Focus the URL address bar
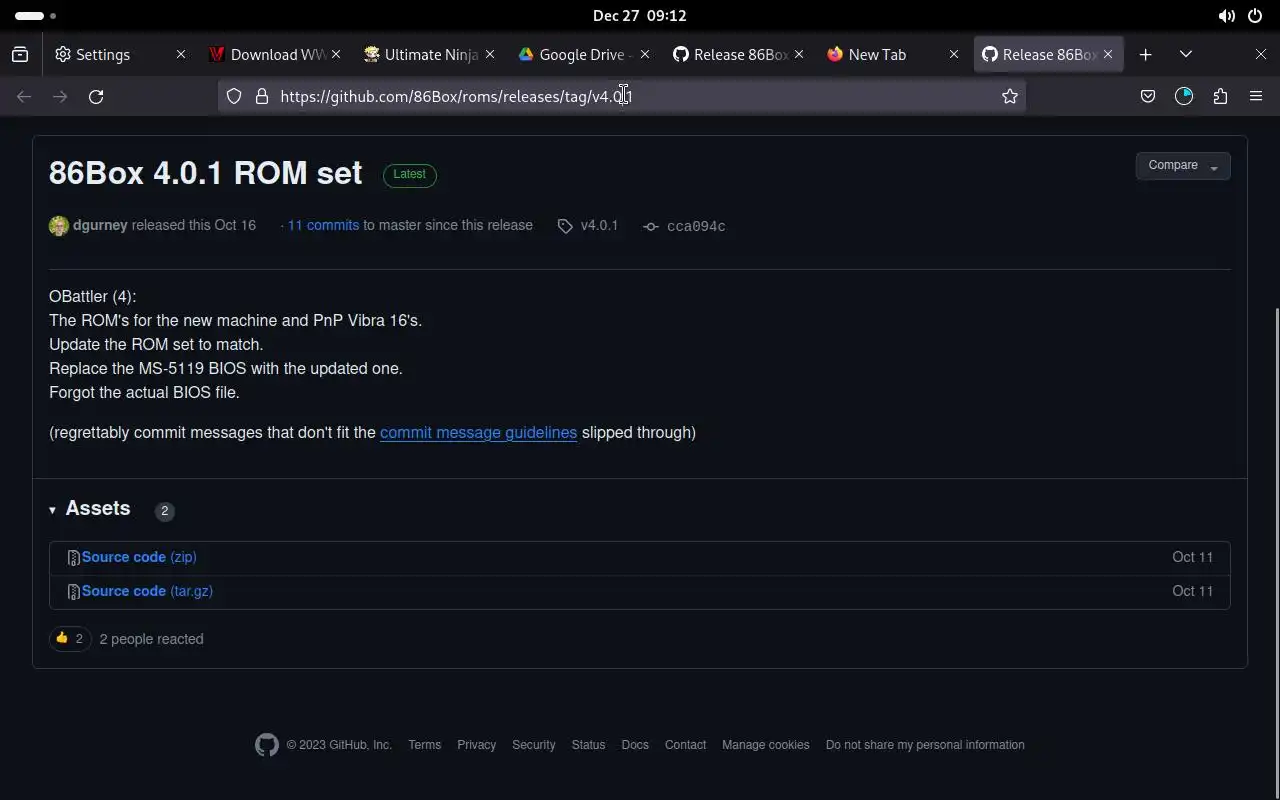Screen dimensions: 1280x800 (x=622, y=96)
